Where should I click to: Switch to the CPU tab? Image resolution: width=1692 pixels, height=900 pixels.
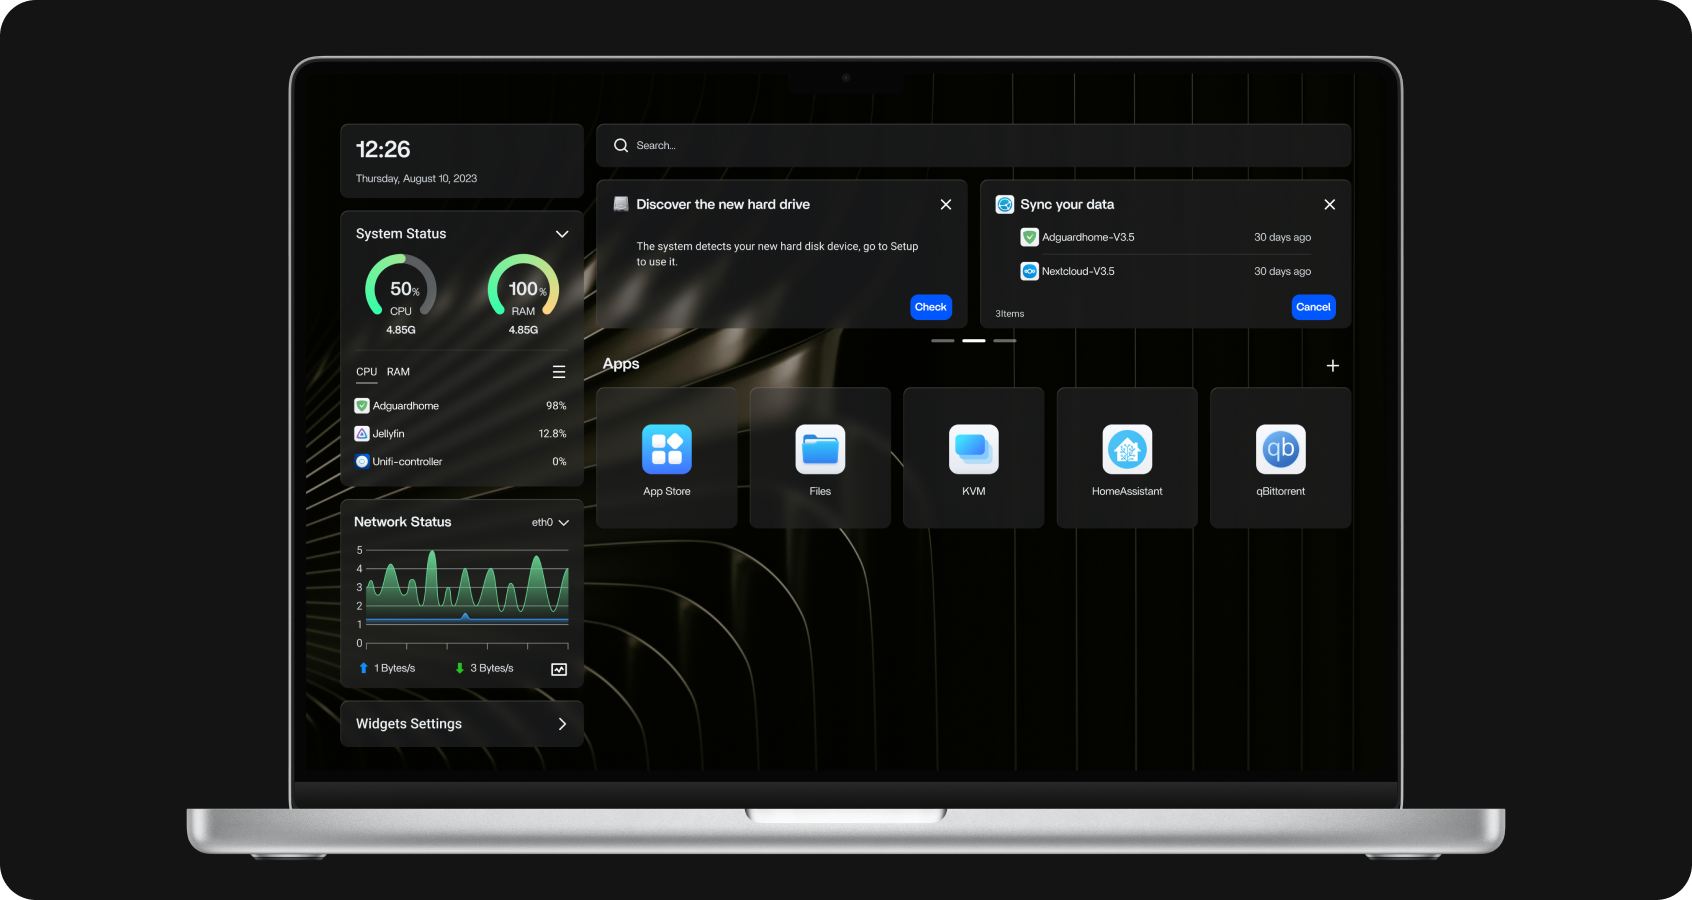(366, 371)
